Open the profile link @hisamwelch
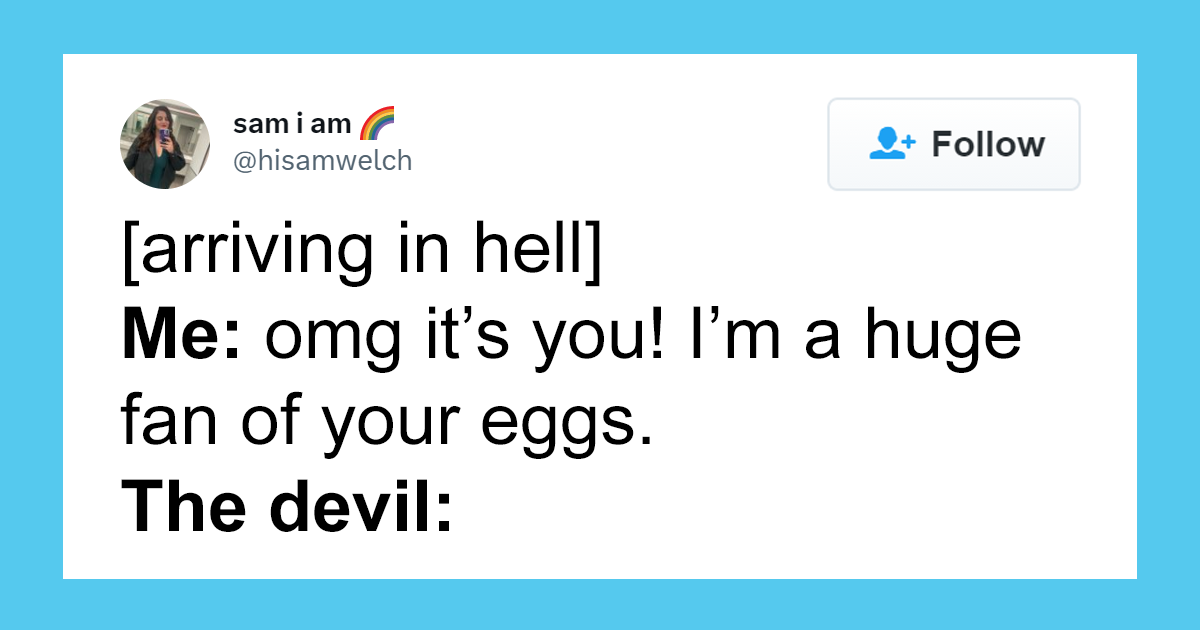The width and height of the screenshot is (1200, 630). (322, 160)
